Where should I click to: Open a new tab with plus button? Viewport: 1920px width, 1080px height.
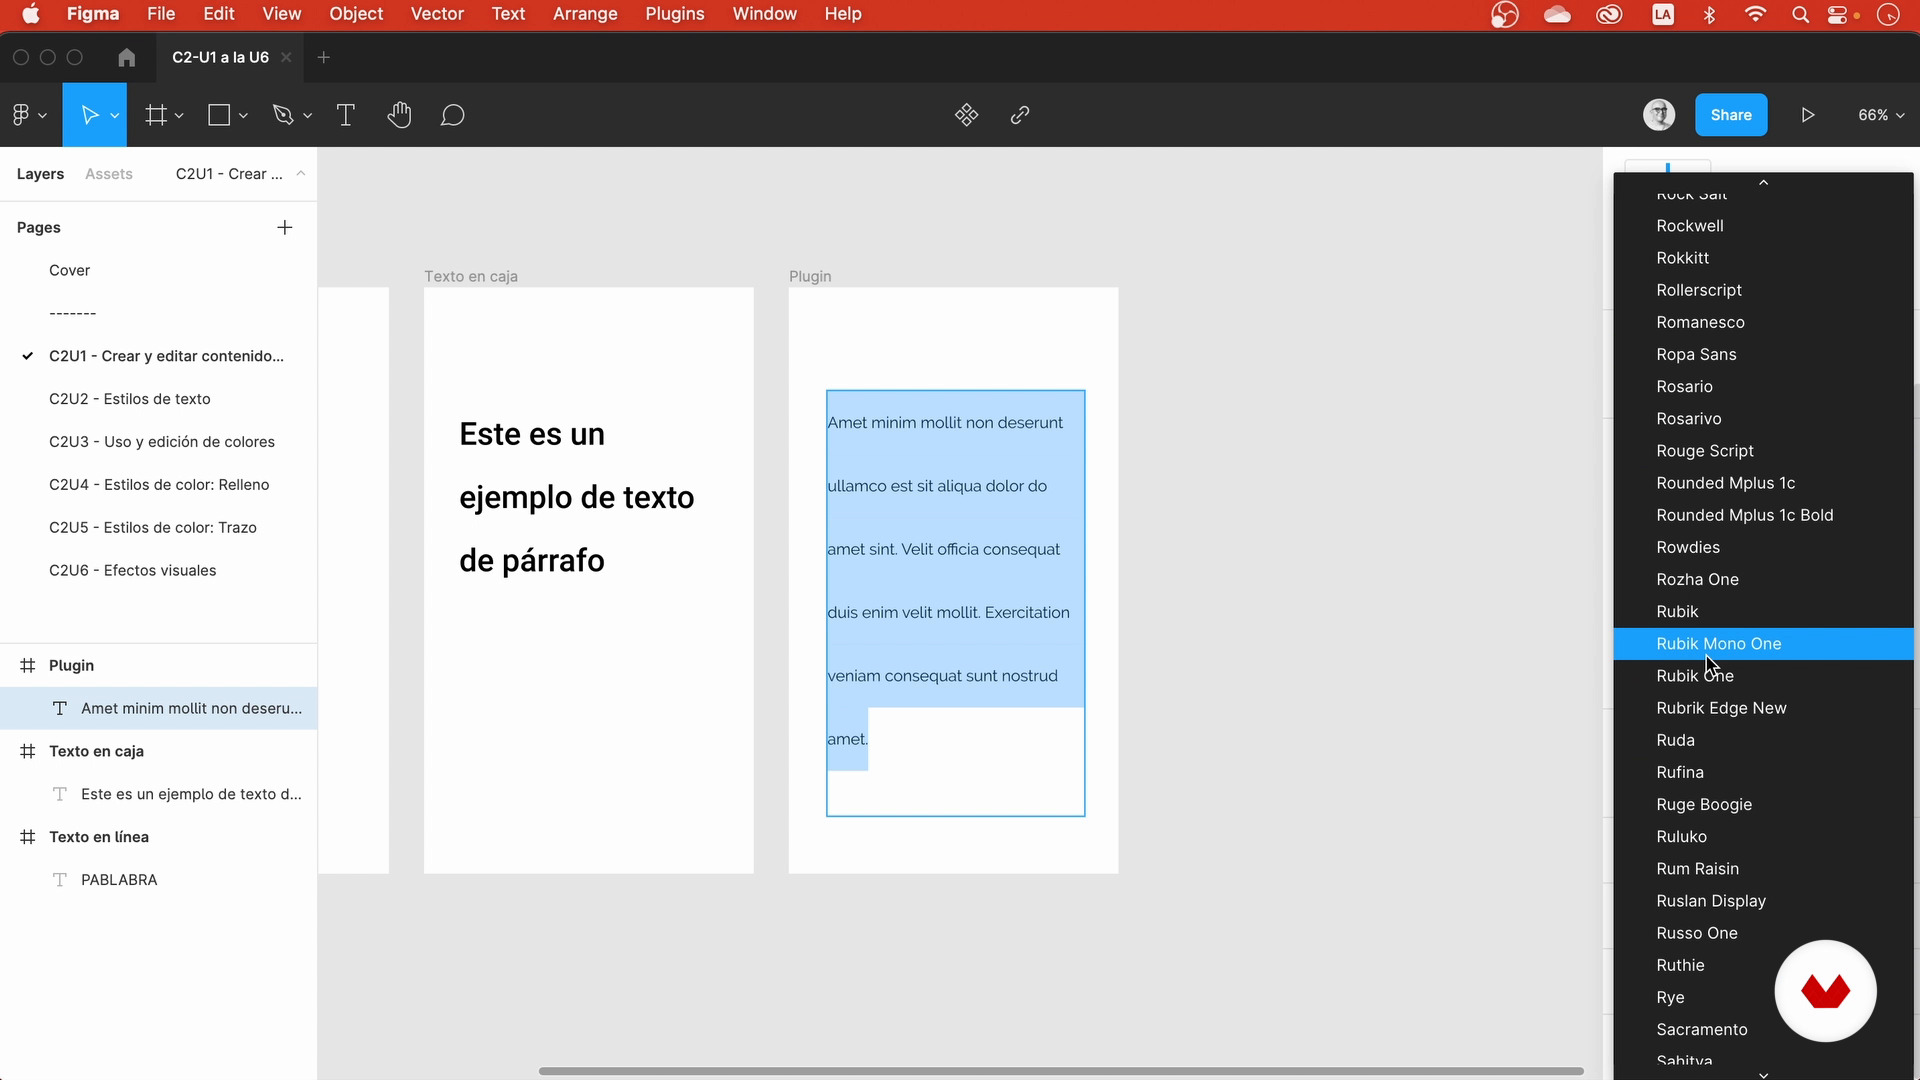[x=323, y=57]
